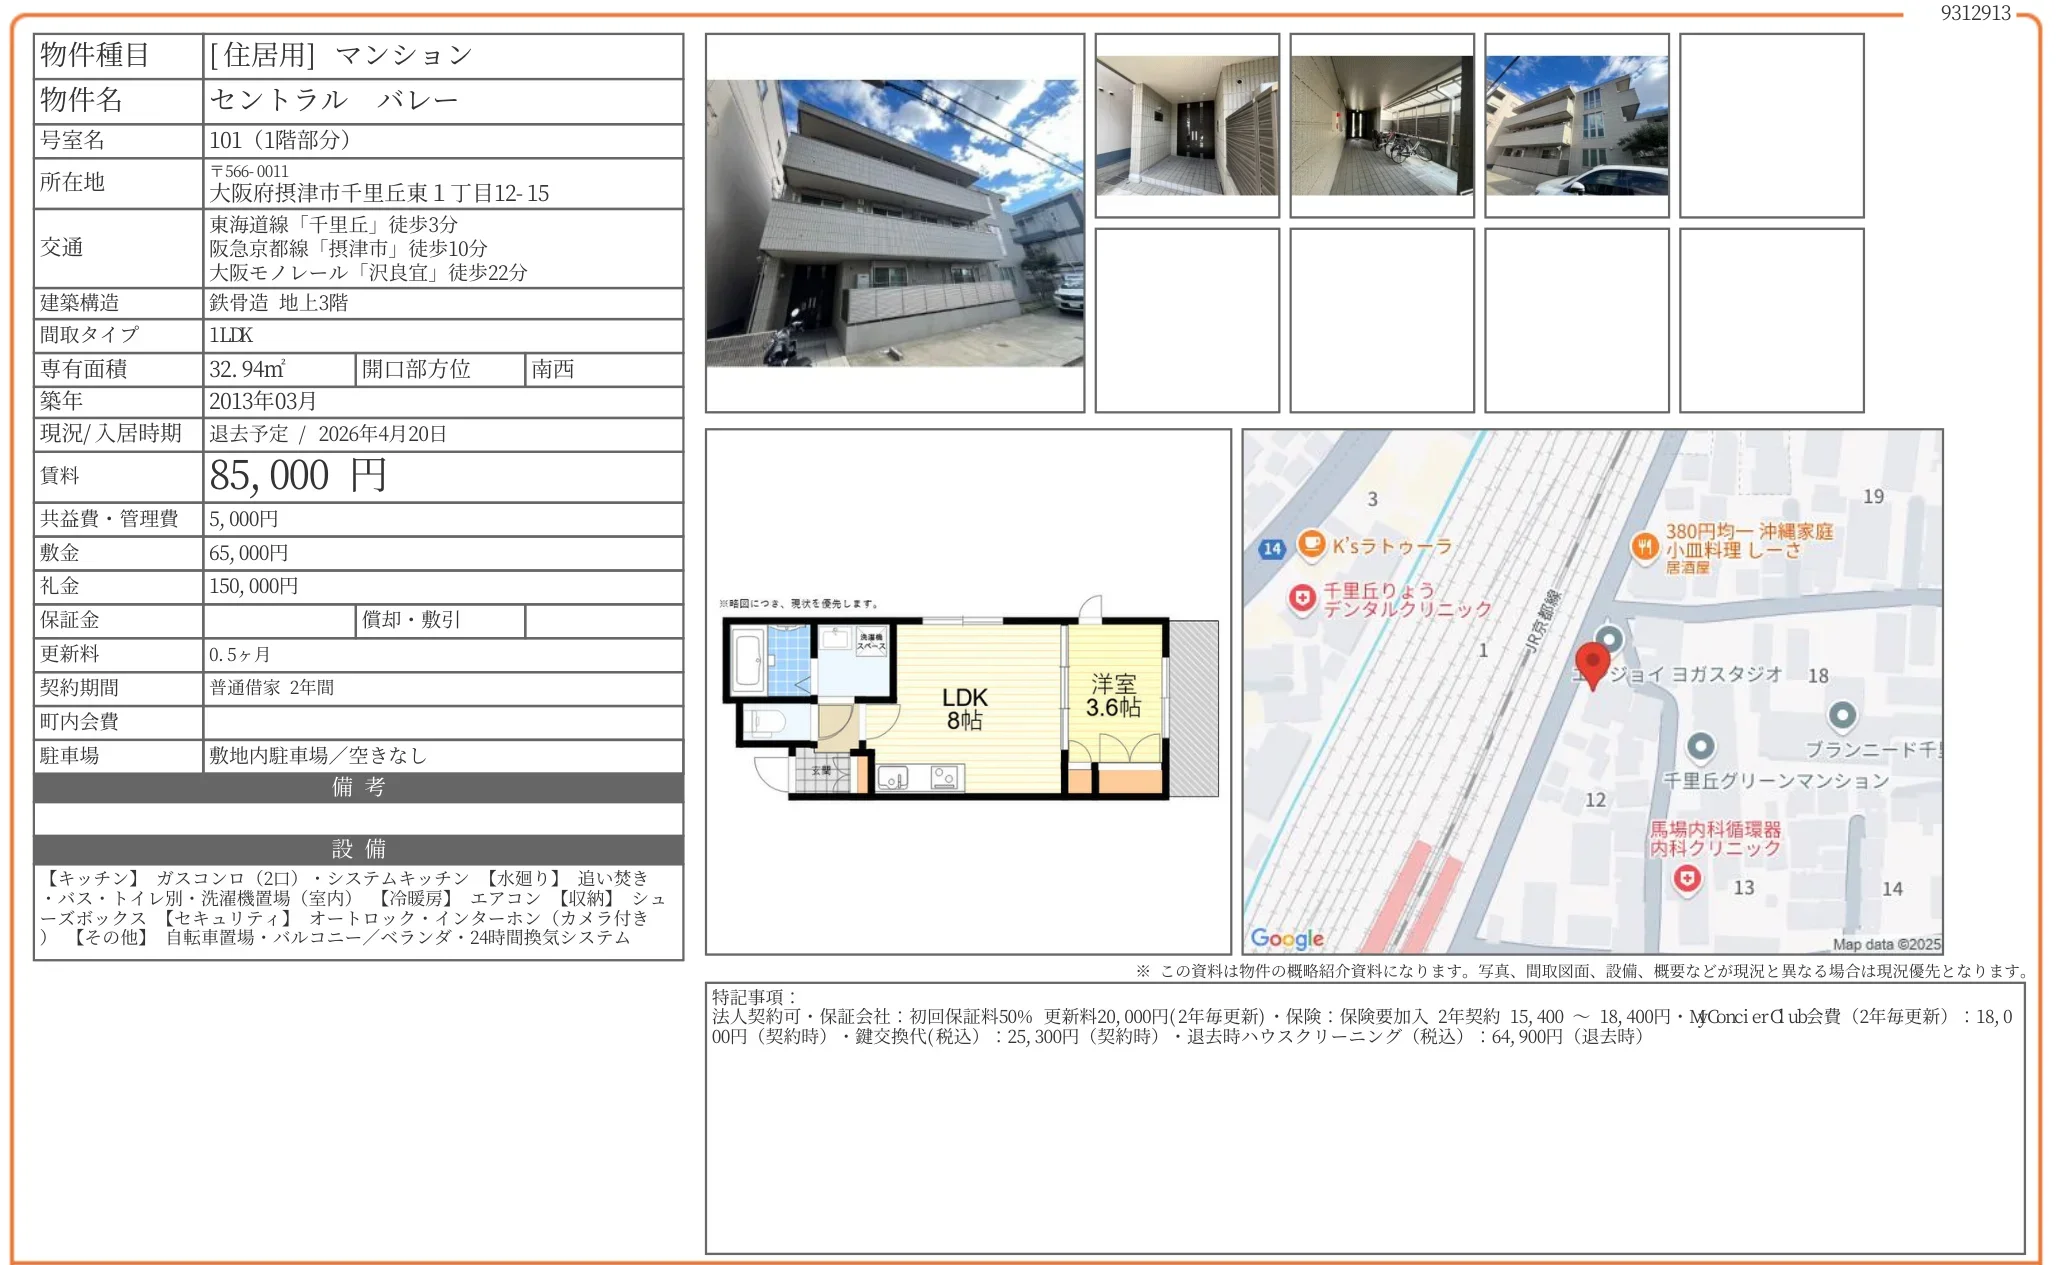2056x1265 pixels.
Task: Click the red location pin on map
Action: (1592, 662)
